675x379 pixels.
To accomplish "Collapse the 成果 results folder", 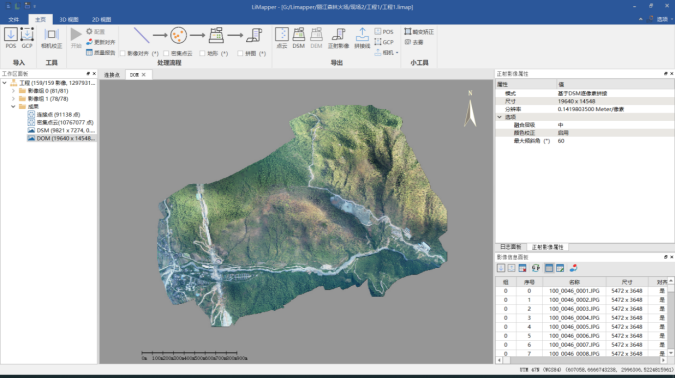I will point(13,106).
